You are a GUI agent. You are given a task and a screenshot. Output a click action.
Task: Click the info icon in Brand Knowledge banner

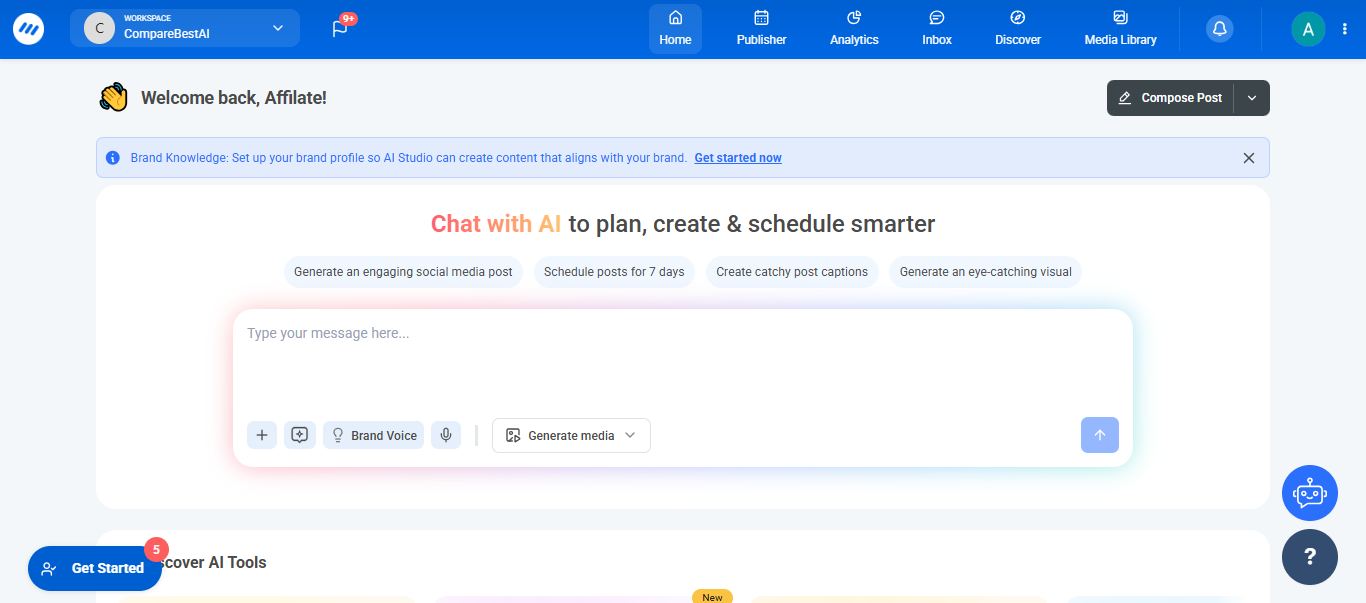point(112,158)
